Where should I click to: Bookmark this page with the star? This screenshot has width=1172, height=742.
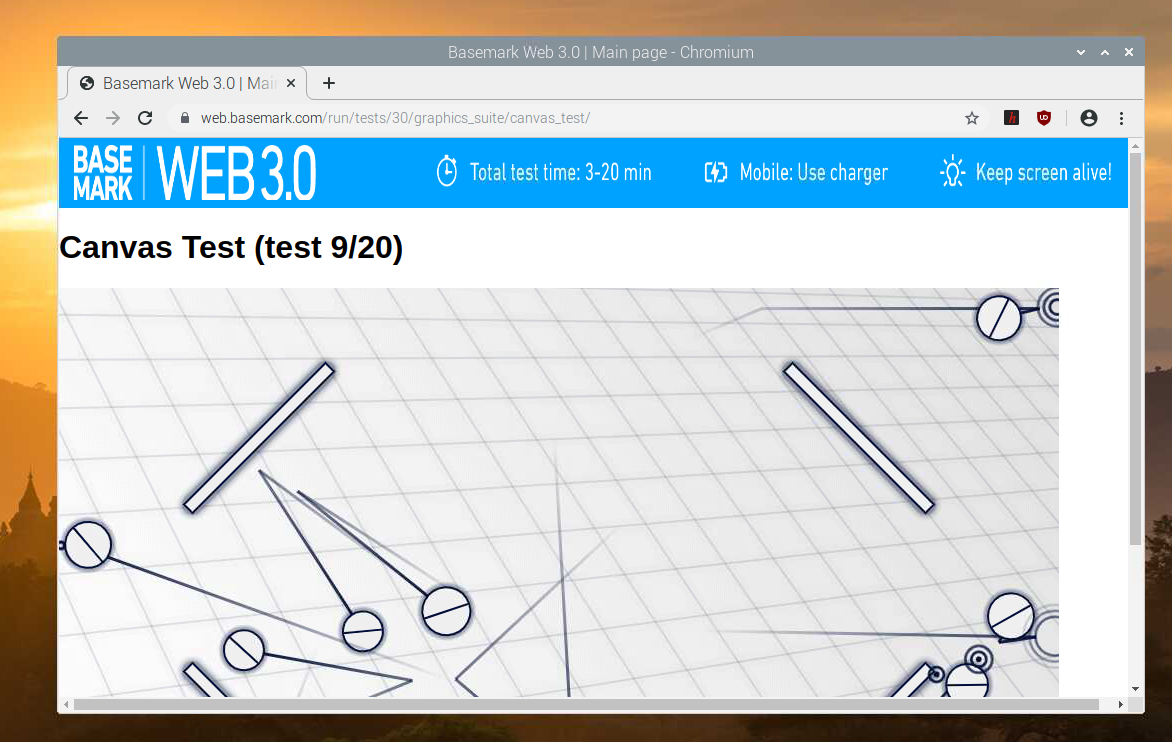[x=972, y=118]
